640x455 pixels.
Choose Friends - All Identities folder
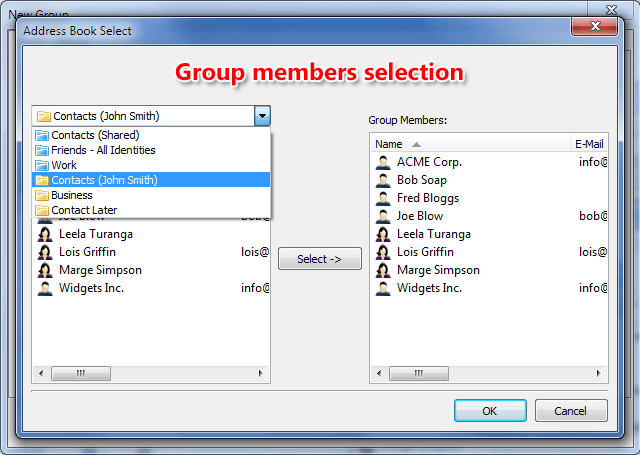coord(151,150)
